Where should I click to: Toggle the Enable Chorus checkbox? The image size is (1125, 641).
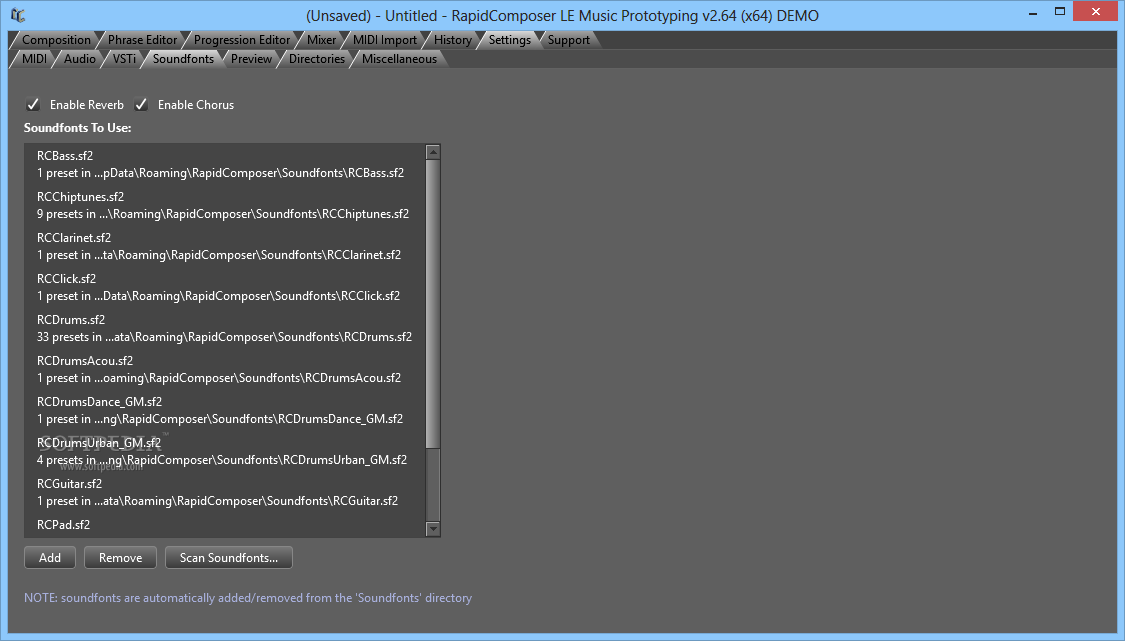[x=141, y=105]
